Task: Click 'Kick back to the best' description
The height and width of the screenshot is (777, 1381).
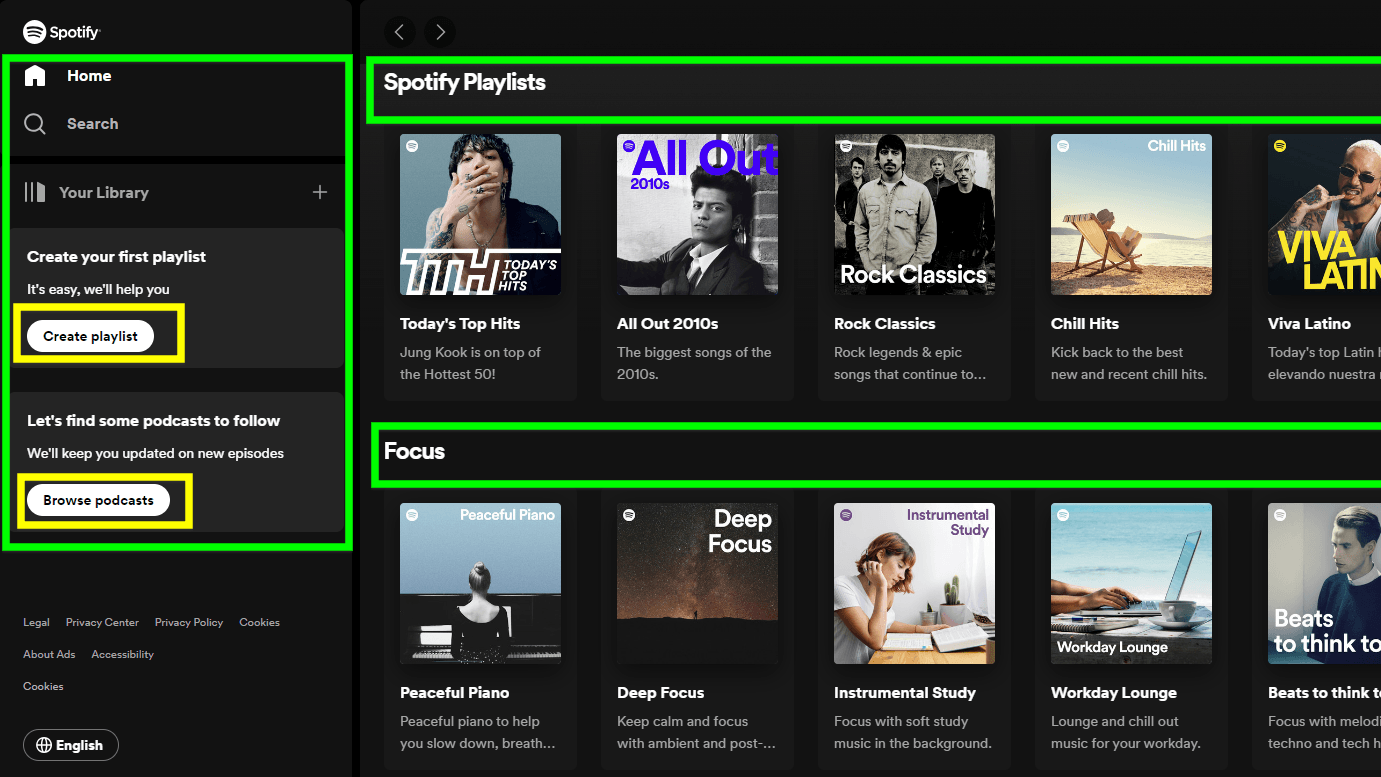Action: pos(1129,363)
